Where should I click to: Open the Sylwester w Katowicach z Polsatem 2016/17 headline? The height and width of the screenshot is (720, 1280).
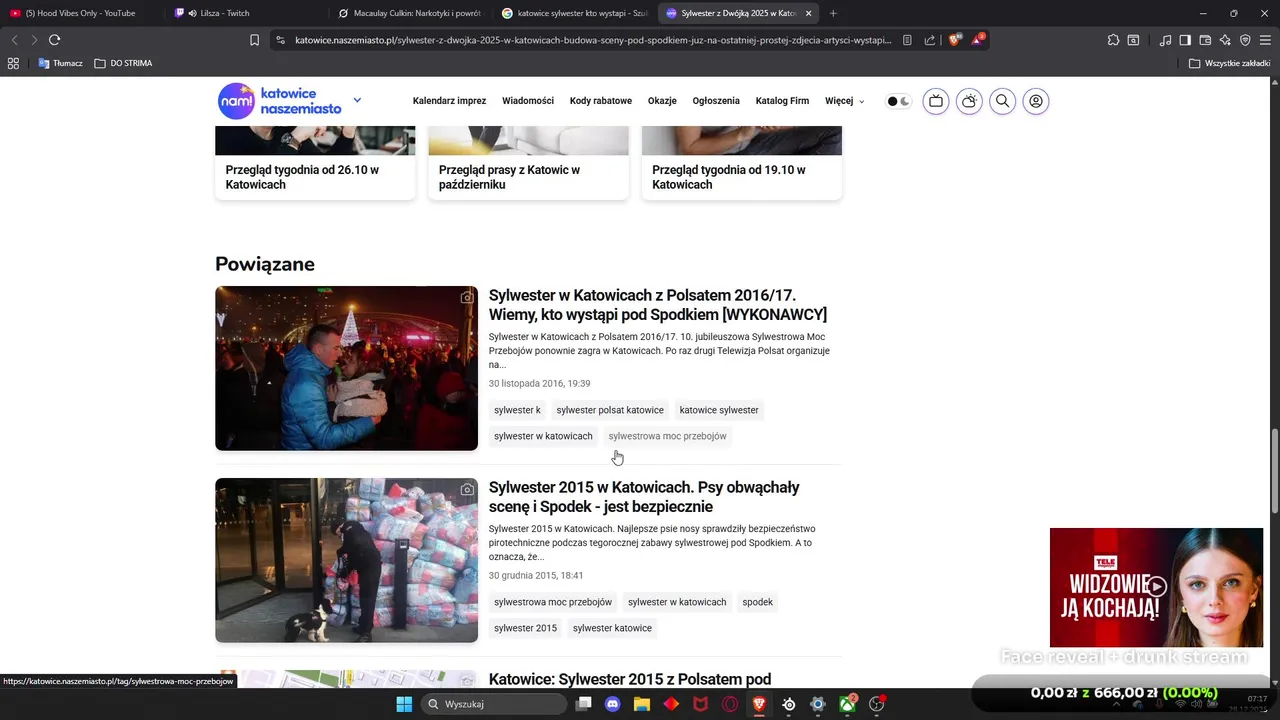coord(658,305)
